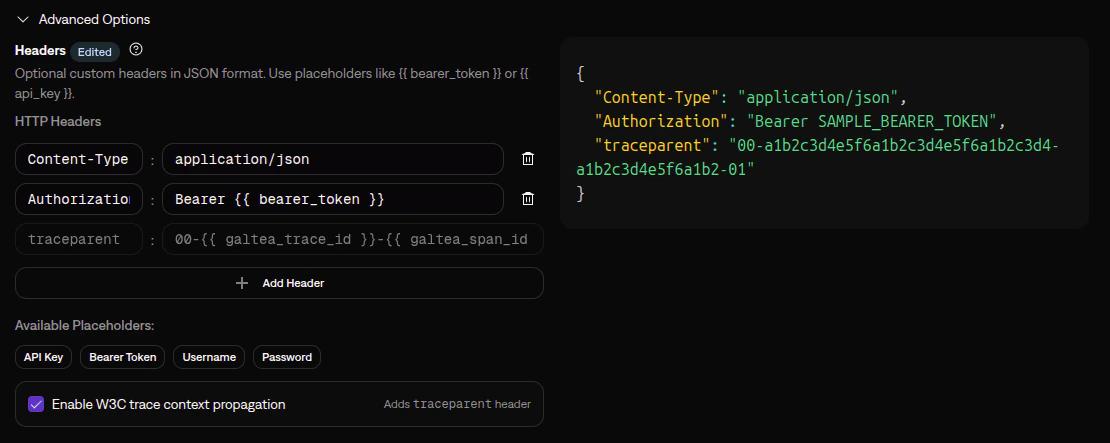Click "Bearer SAMPLE_BEARER_TOKEN" in JSON preview

click(871, 121)
